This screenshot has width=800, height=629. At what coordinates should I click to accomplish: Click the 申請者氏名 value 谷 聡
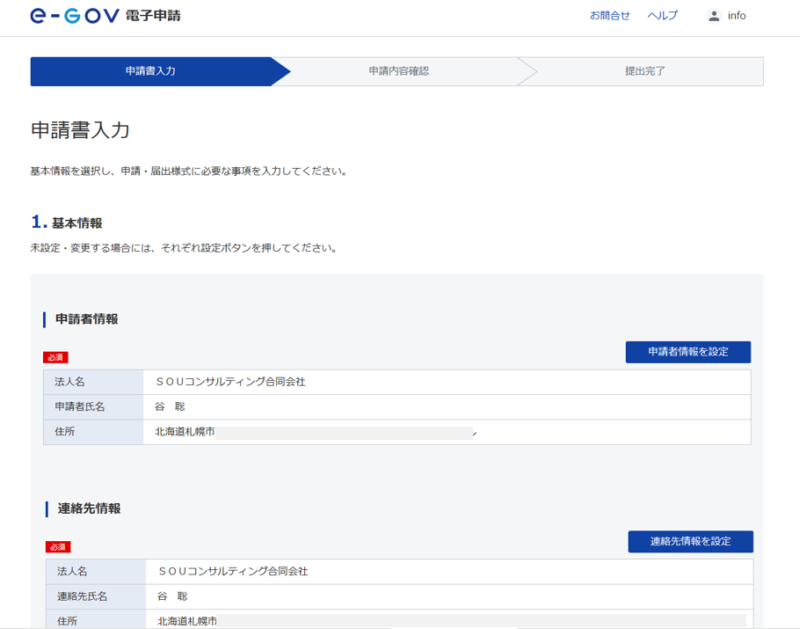tap(170, 407)
